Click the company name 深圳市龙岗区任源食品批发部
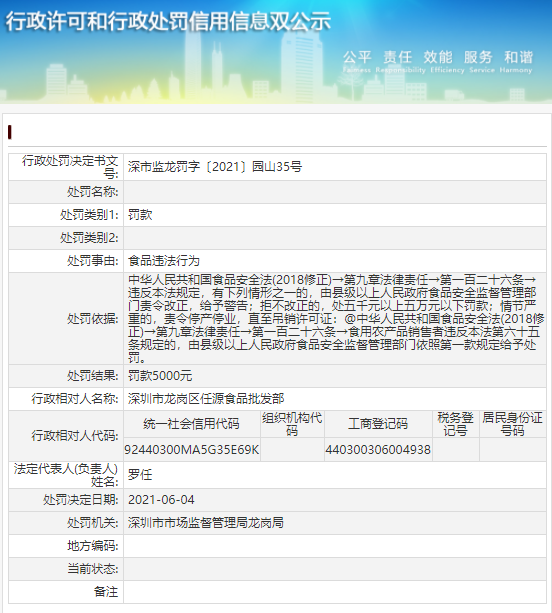Viewport: 552px width, 613px height. point(206,399)
